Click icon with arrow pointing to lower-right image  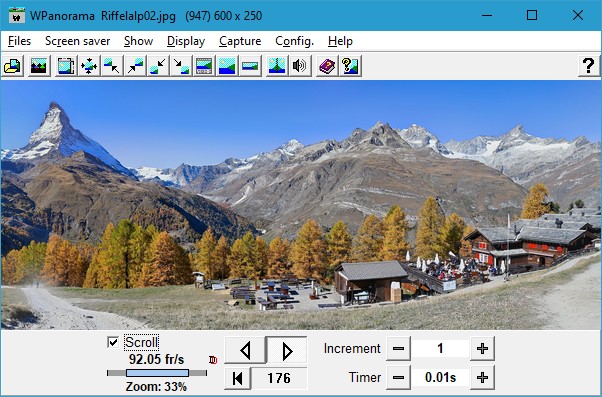point(181,66)
